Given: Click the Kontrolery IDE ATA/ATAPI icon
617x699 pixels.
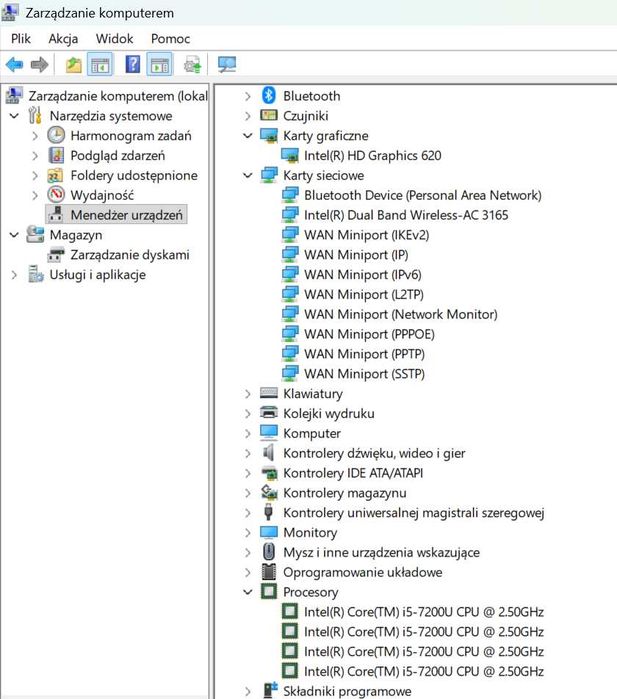Looking at the screenshot, I should [x=269, y=473].
